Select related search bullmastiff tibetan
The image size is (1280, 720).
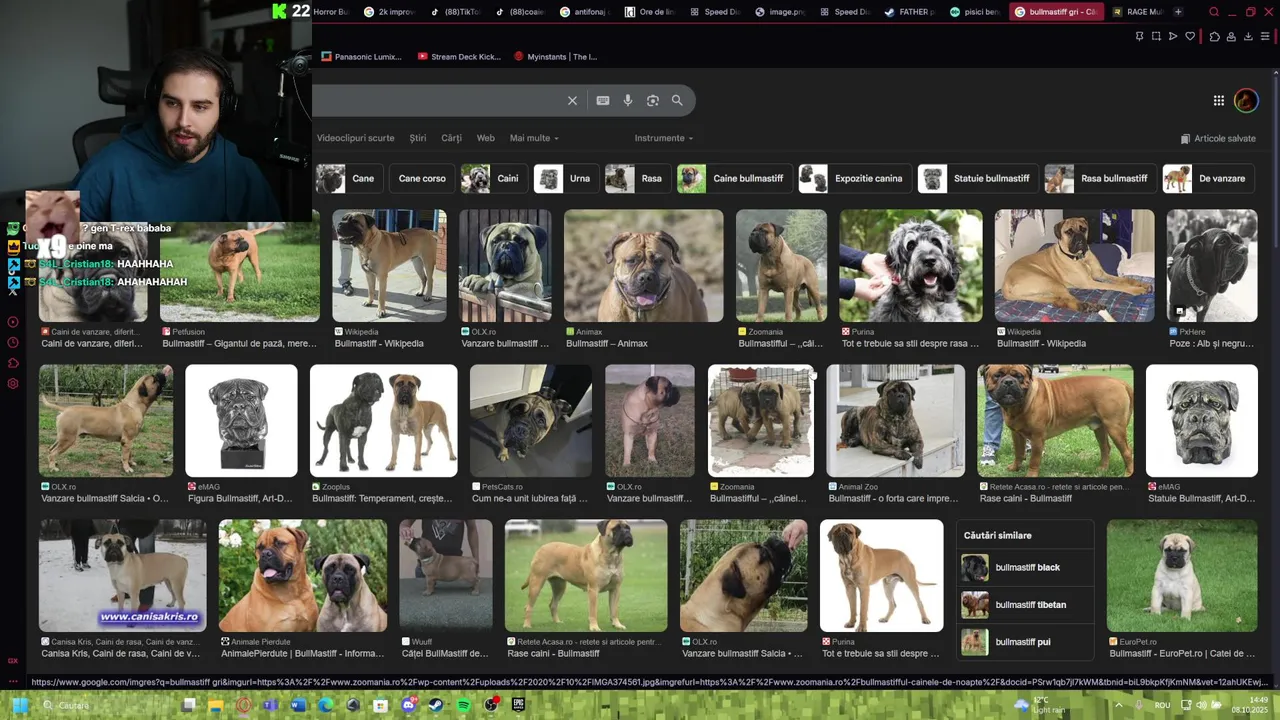[x=1025, y=605]
